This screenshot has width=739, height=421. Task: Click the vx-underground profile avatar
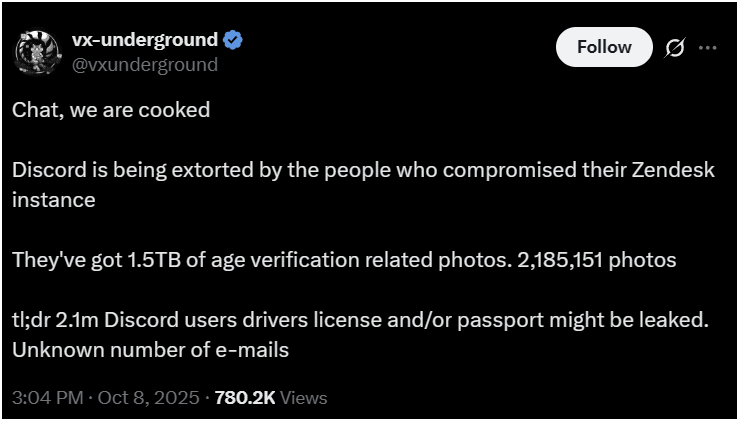38,52
